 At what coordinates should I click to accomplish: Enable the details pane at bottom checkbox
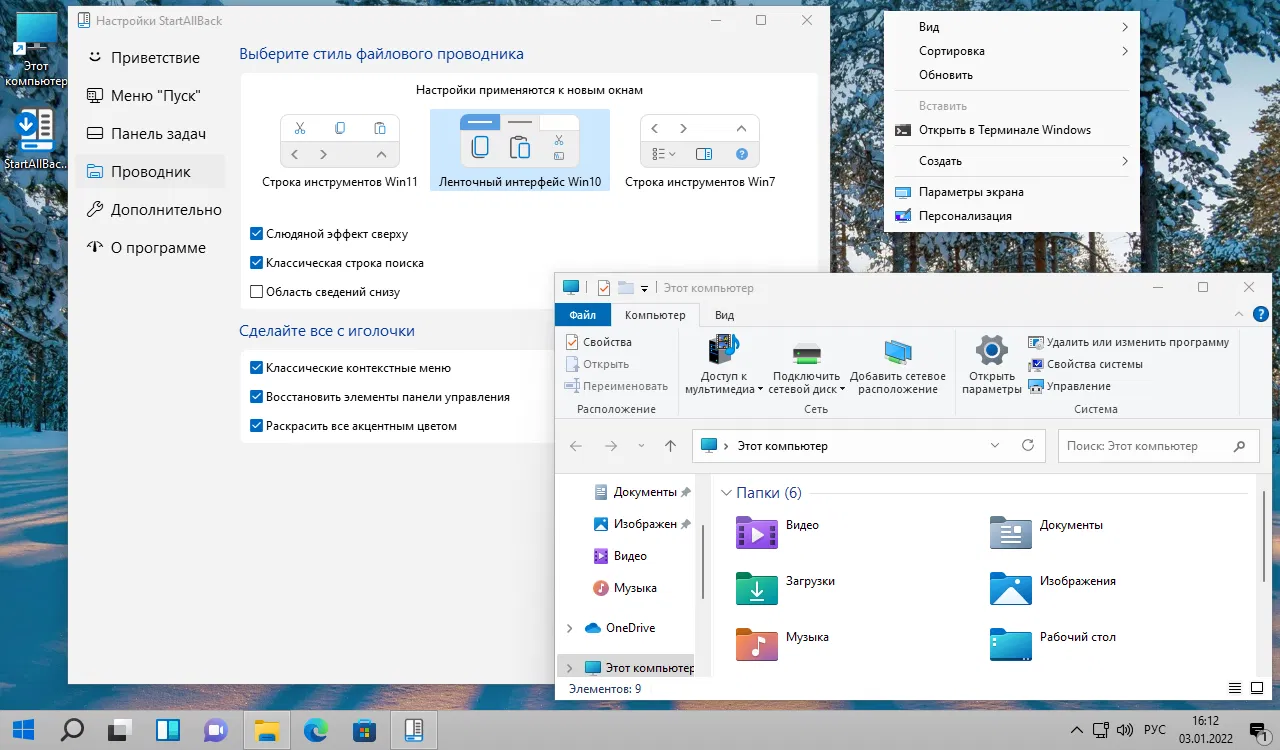257,292
